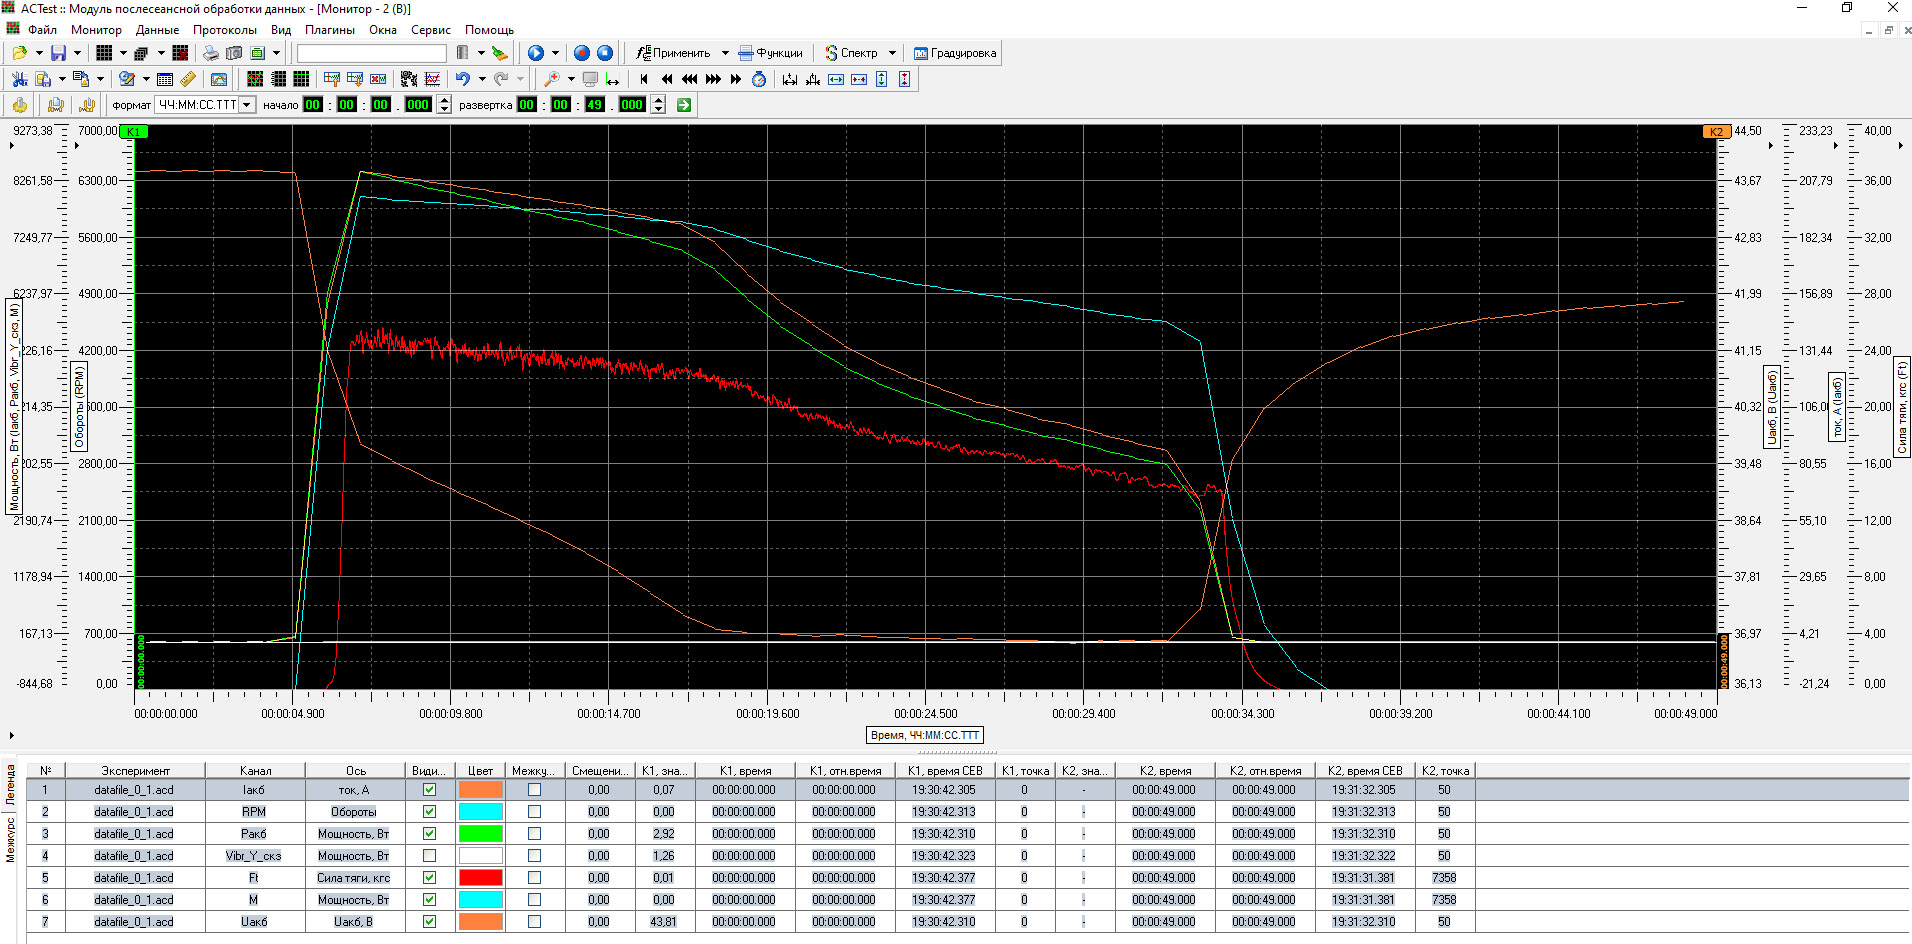Click the vertical expand green arrows icon

[881, 79]
